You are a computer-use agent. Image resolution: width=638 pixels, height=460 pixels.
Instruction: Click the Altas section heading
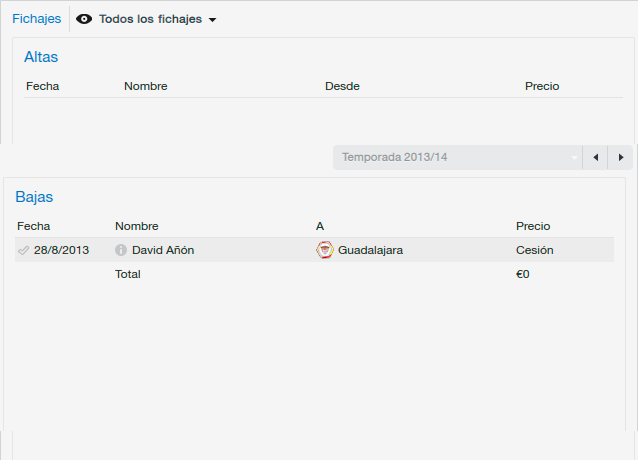[41, 57]
